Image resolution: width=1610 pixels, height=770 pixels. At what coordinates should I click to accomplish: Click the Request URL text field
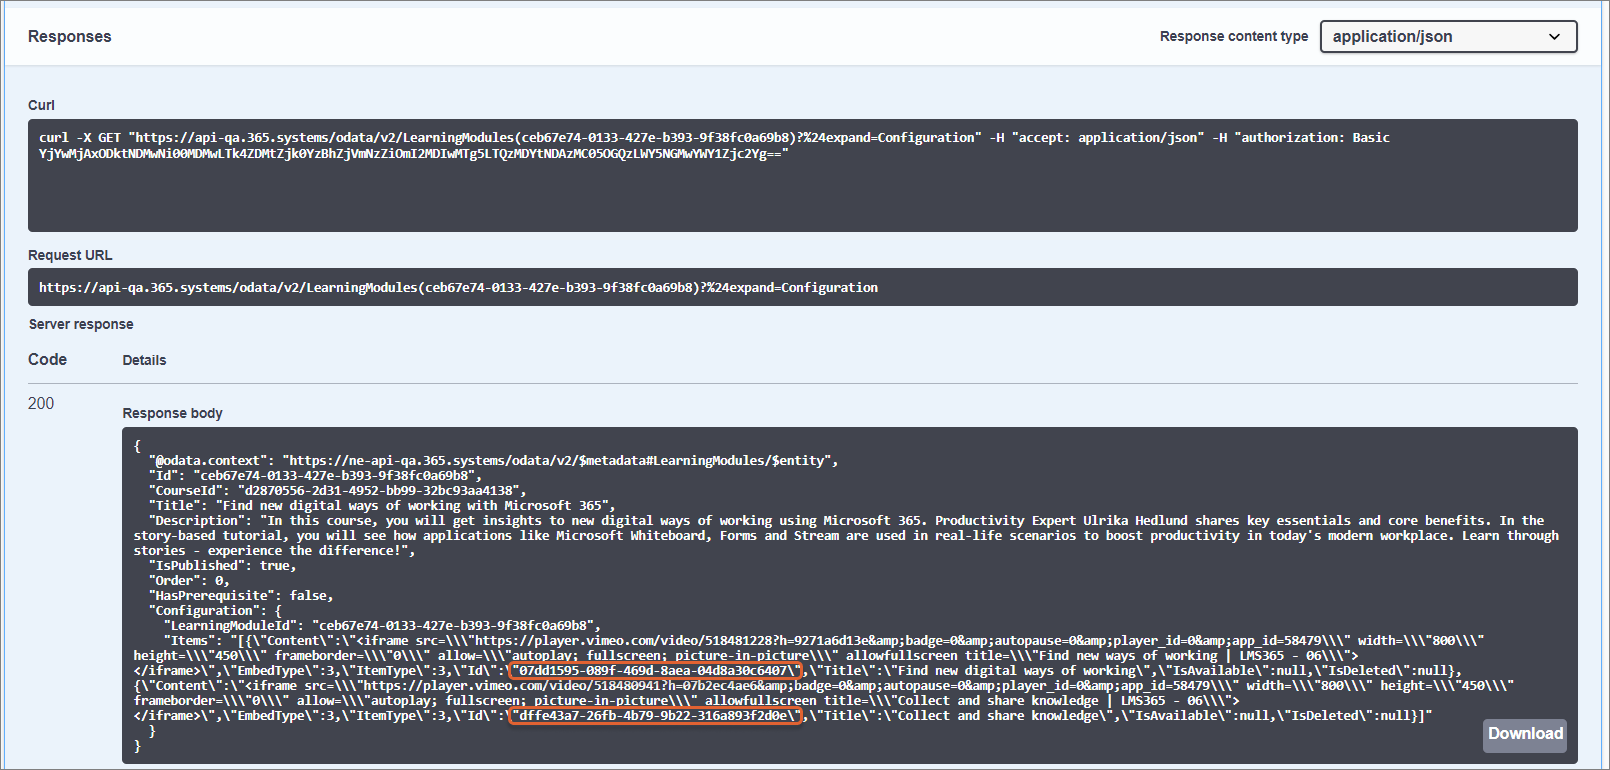(802, 287)
